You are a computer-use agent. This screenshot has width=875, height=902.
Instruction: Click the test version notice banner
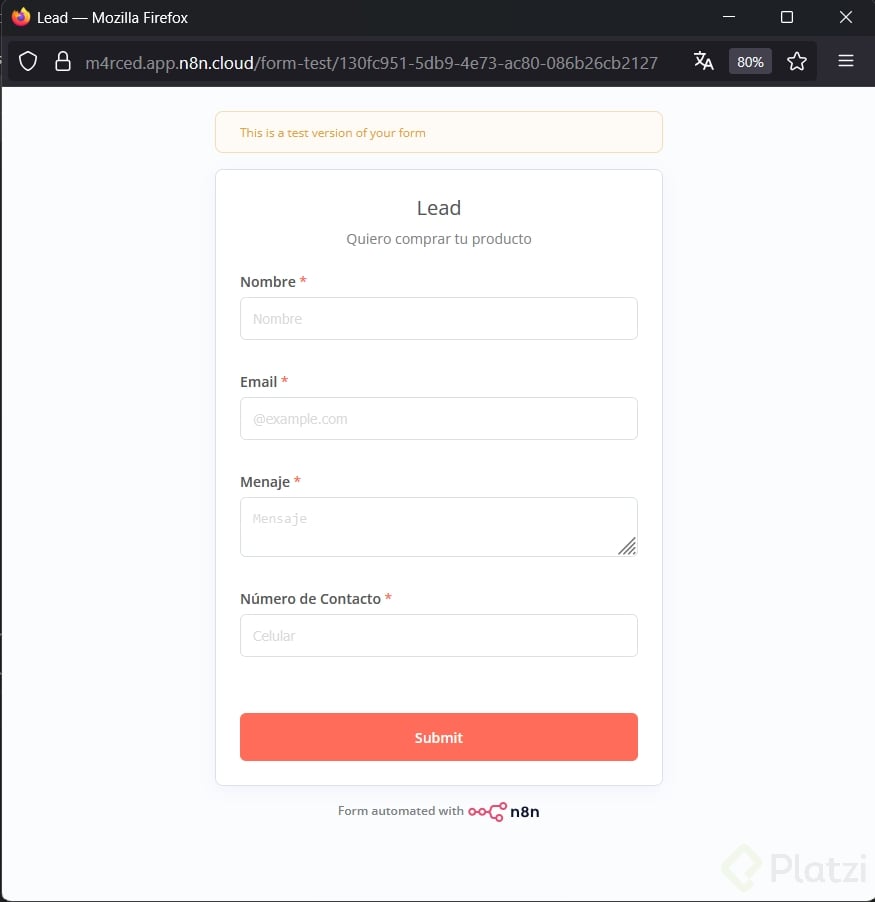click(438, 133)
